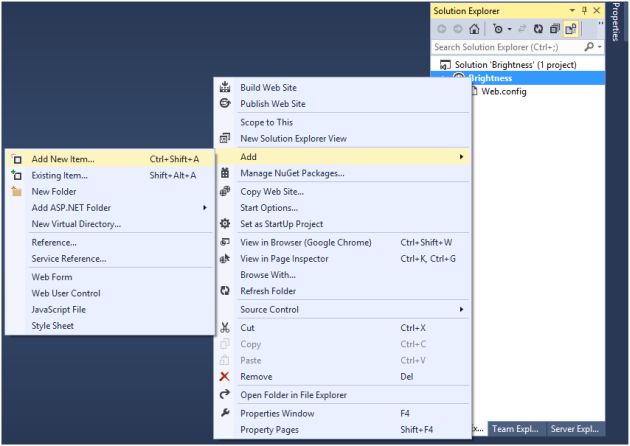This screenshot has height=446, width=630.
Task: Open the Solution Explorer toolbar overflow options
Action: (600, 25)
